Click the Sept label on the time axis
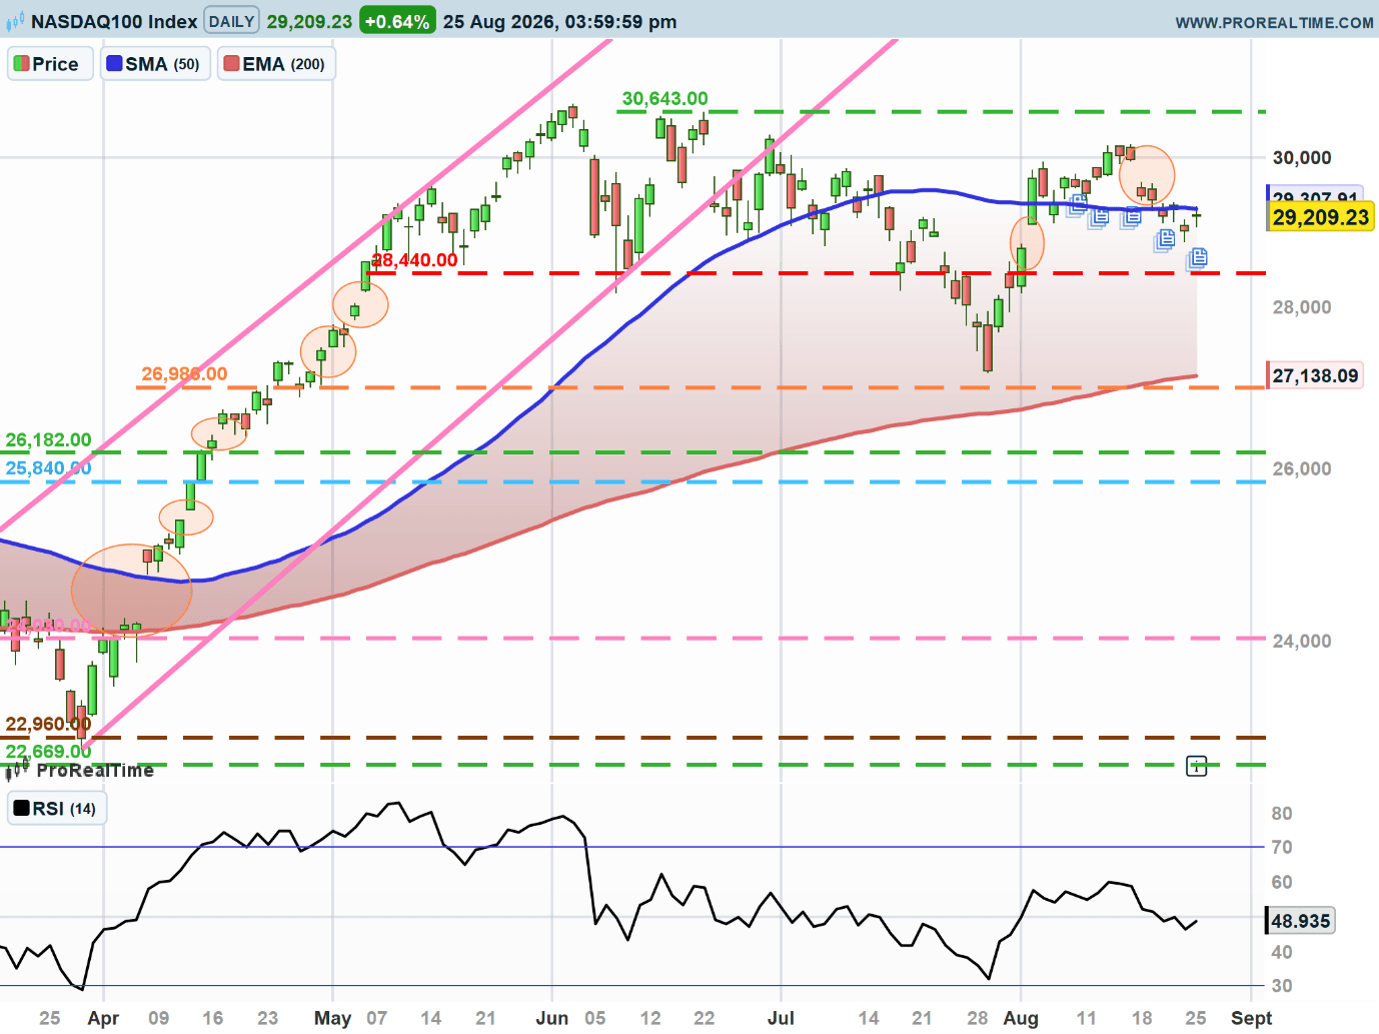Image resolution: width=1379 pixels, height=1034 pixels. tap(1251, 1018)
